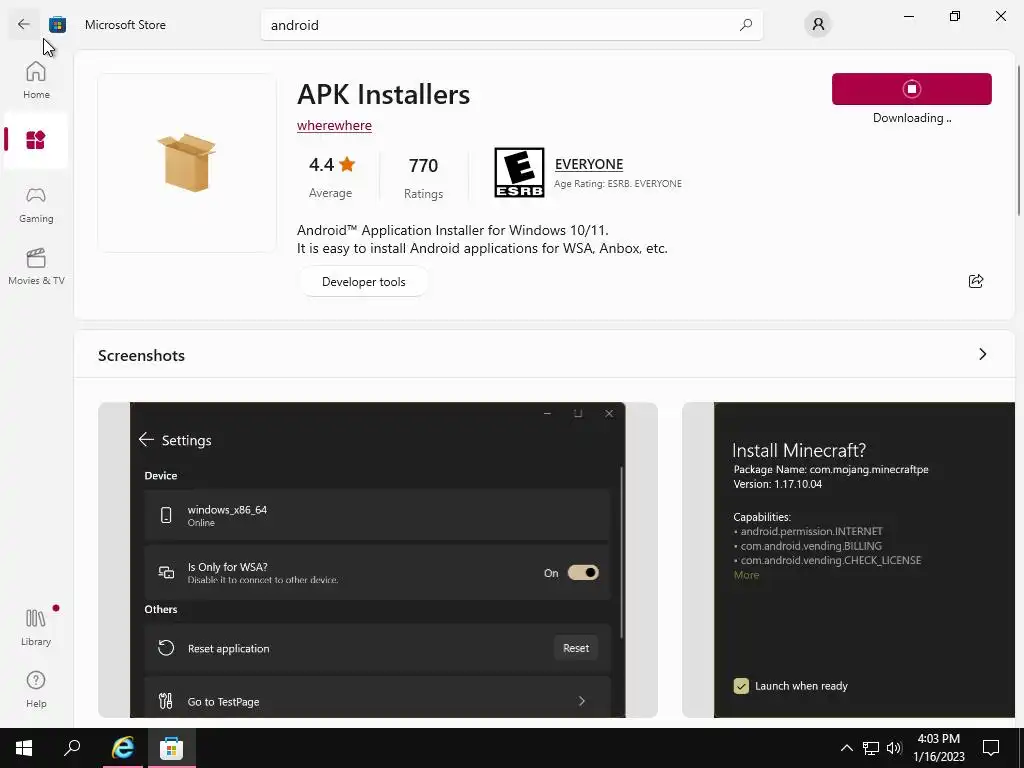Open the user account profile icon

[x=818, y=25]
